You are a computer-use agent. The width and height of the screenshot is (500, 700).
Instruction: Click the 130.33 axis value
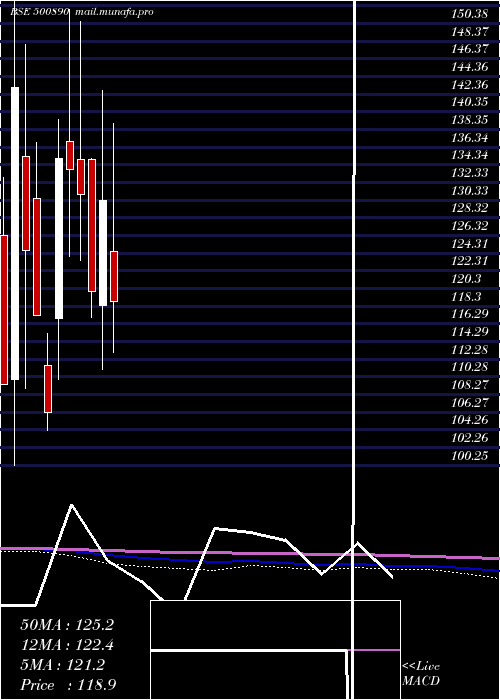click(470, 191)
